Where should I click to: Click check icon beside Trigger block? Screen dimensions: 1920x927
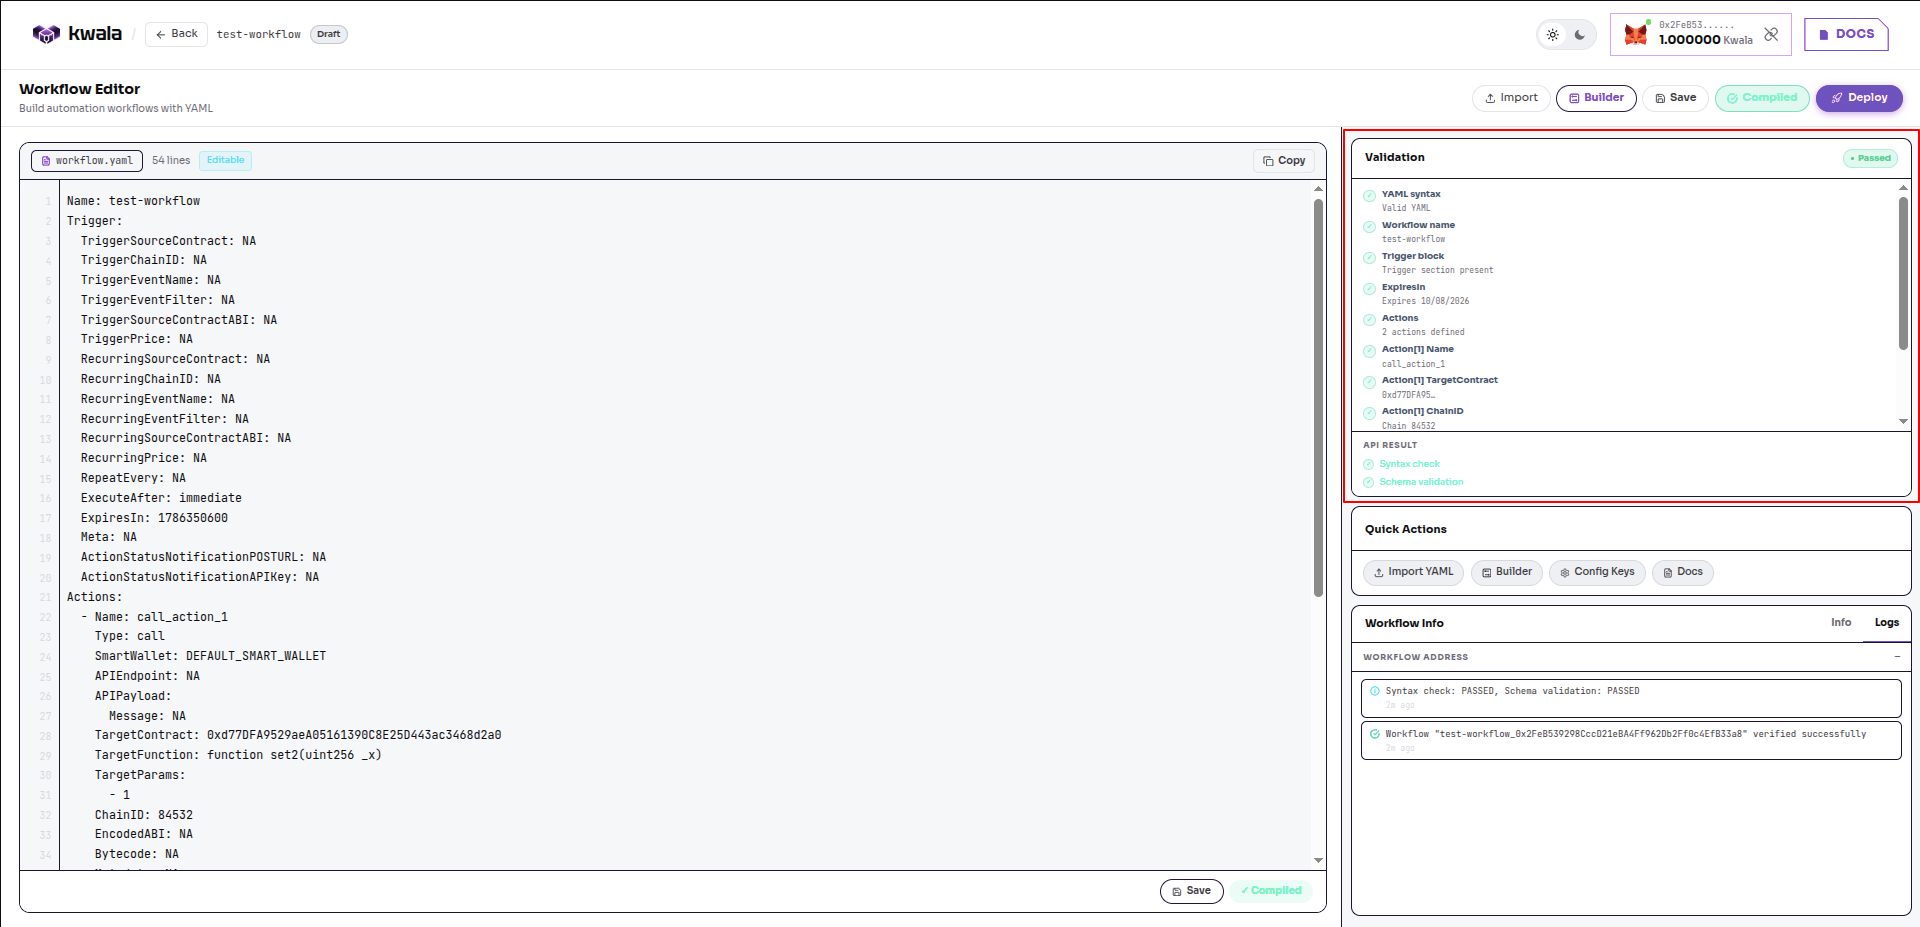coord(1369,258)
